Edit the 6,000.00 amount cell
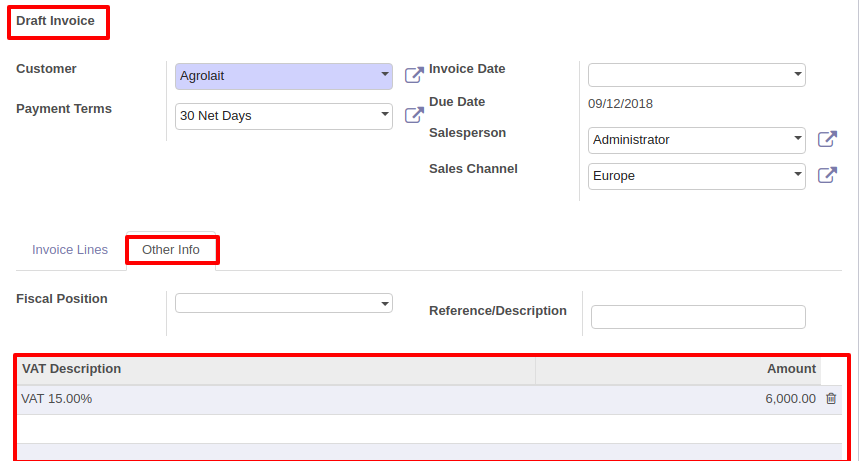 click(x=790, y=399)
